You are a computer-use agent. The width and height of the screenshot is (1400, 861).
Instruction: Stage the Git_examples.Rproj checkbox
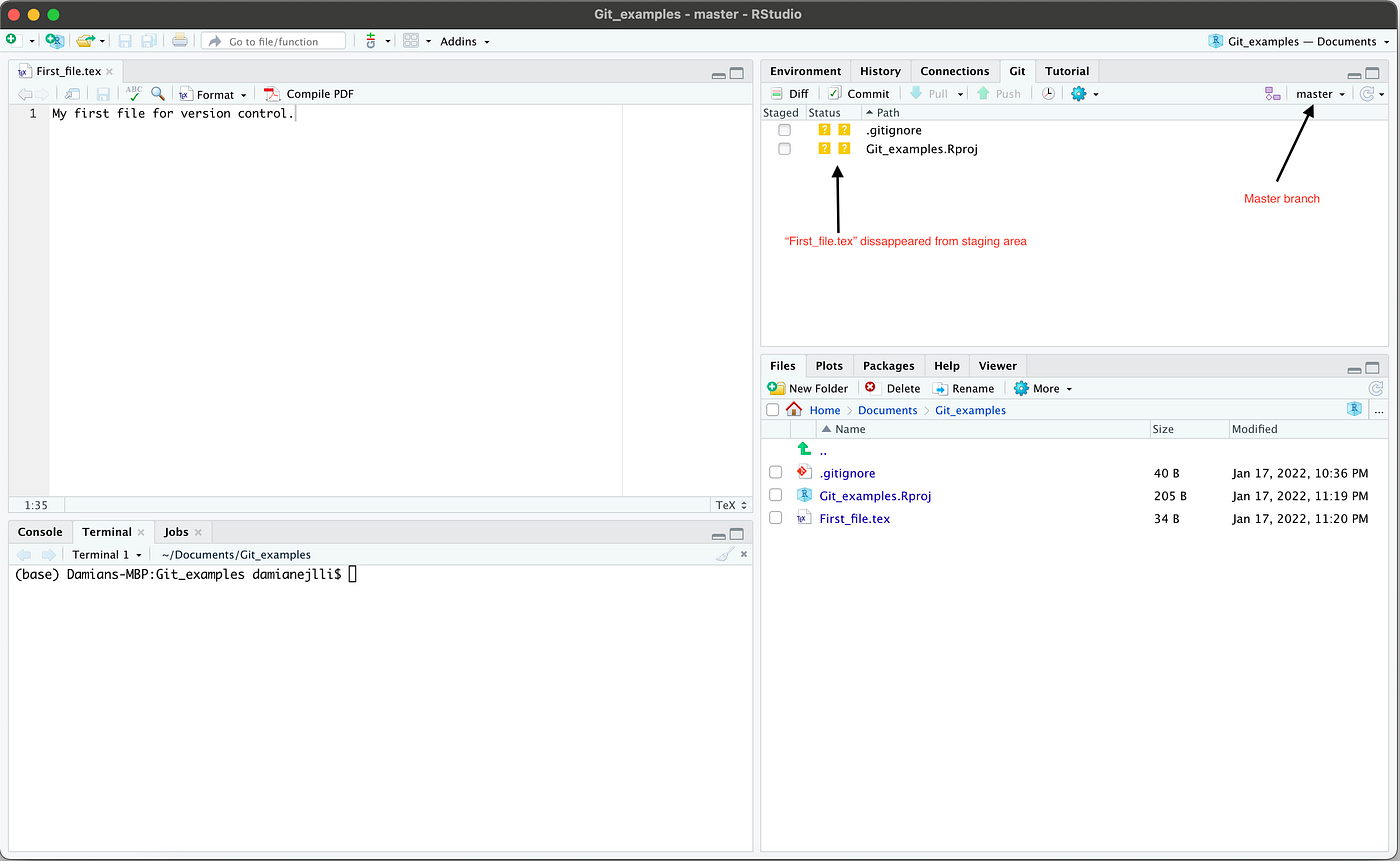coord(784,149)
